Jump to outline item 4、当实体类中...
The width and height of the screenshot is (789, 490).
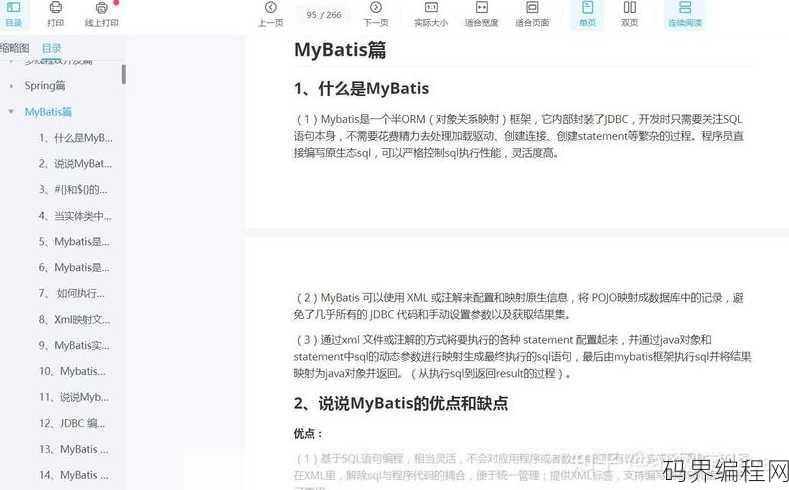pyautogui.click(x=75, y=216)
